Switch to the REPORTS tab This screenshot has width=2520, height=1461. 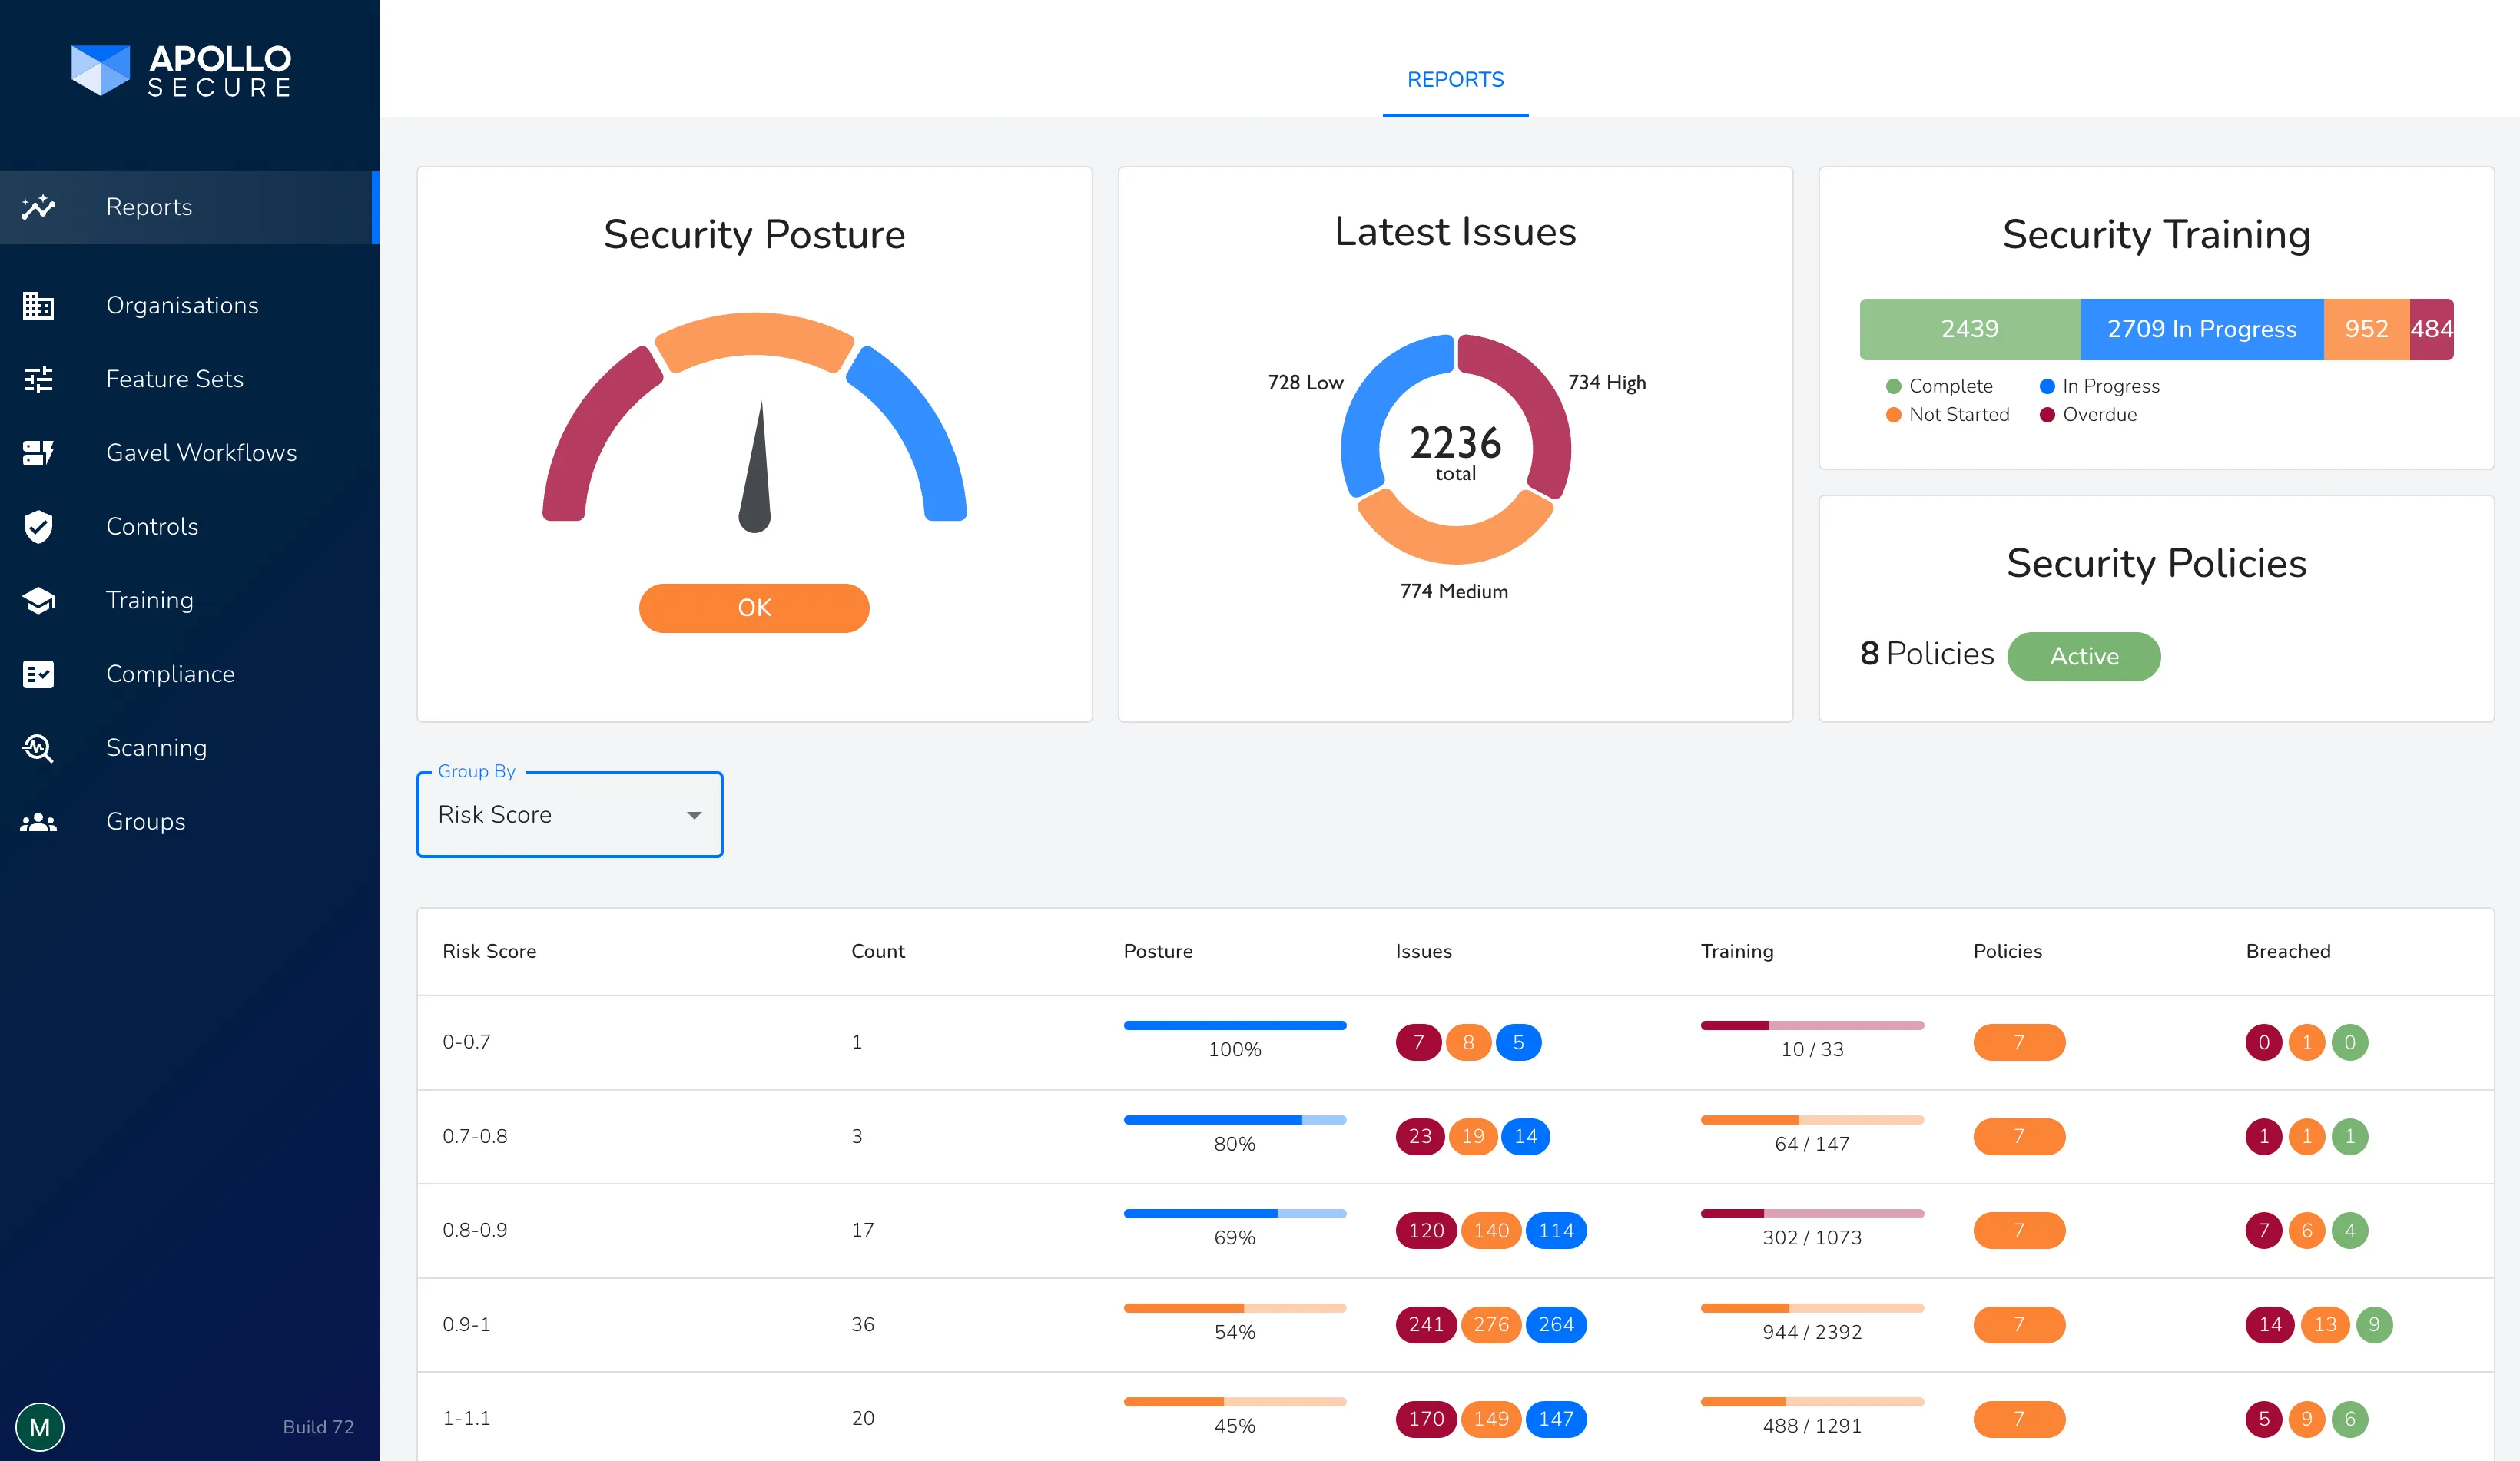[1455, 80]
